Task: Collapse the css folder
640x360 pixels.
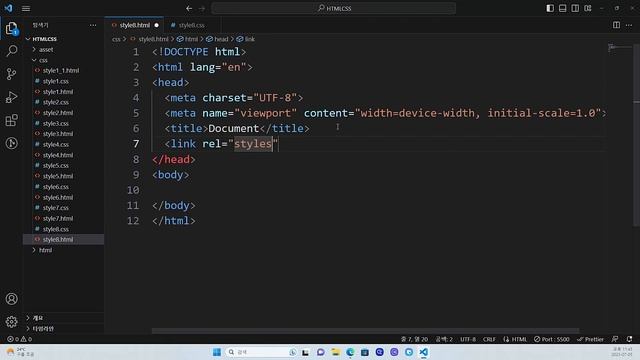Action: click(63, 60)
